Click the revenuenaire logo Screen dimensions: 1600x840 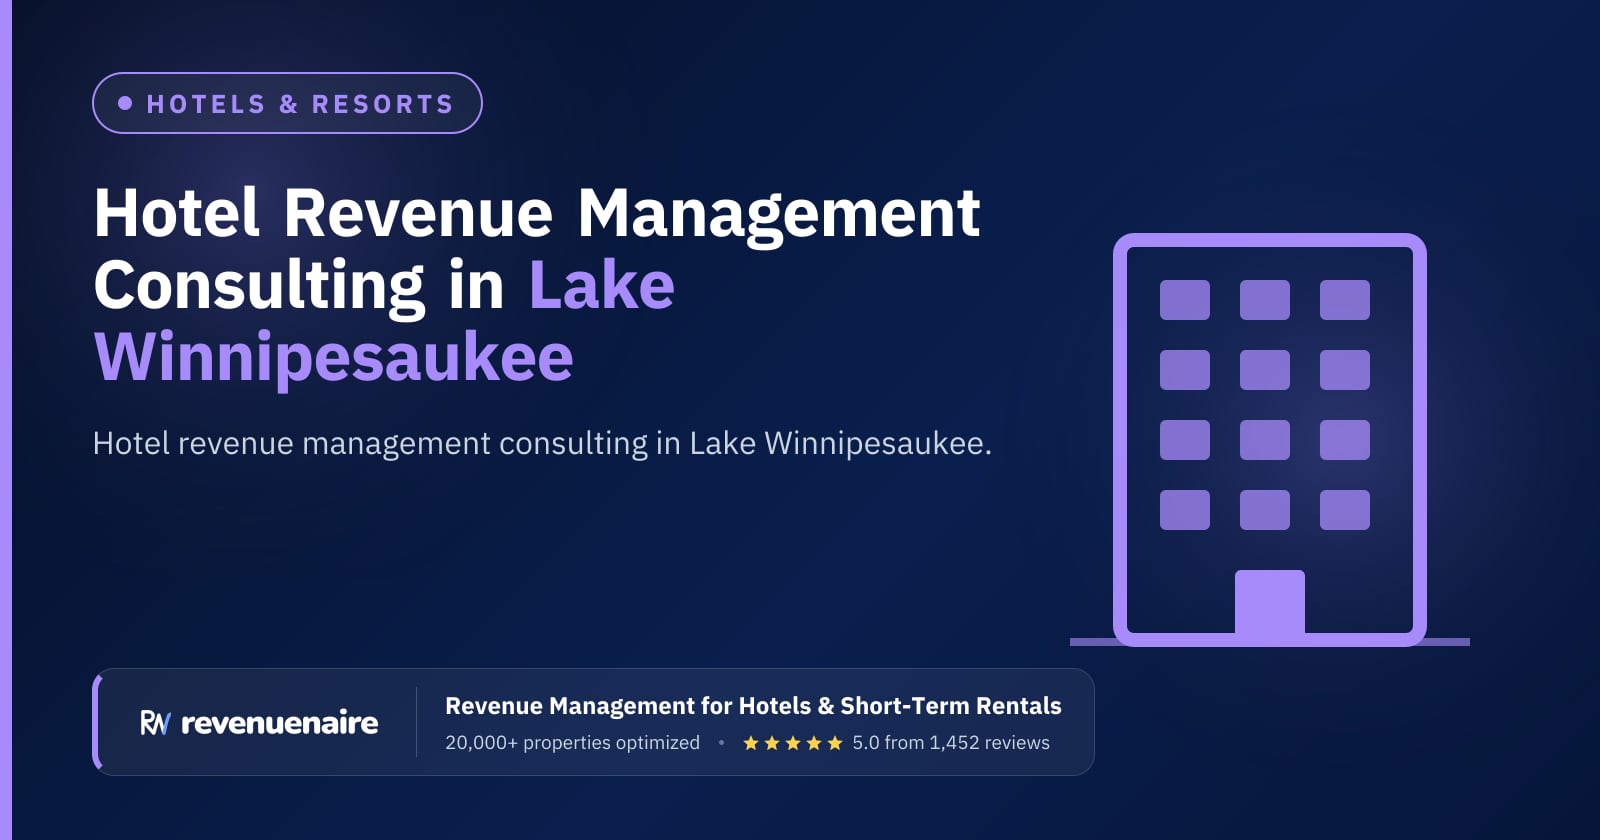(x=259, y=722)
